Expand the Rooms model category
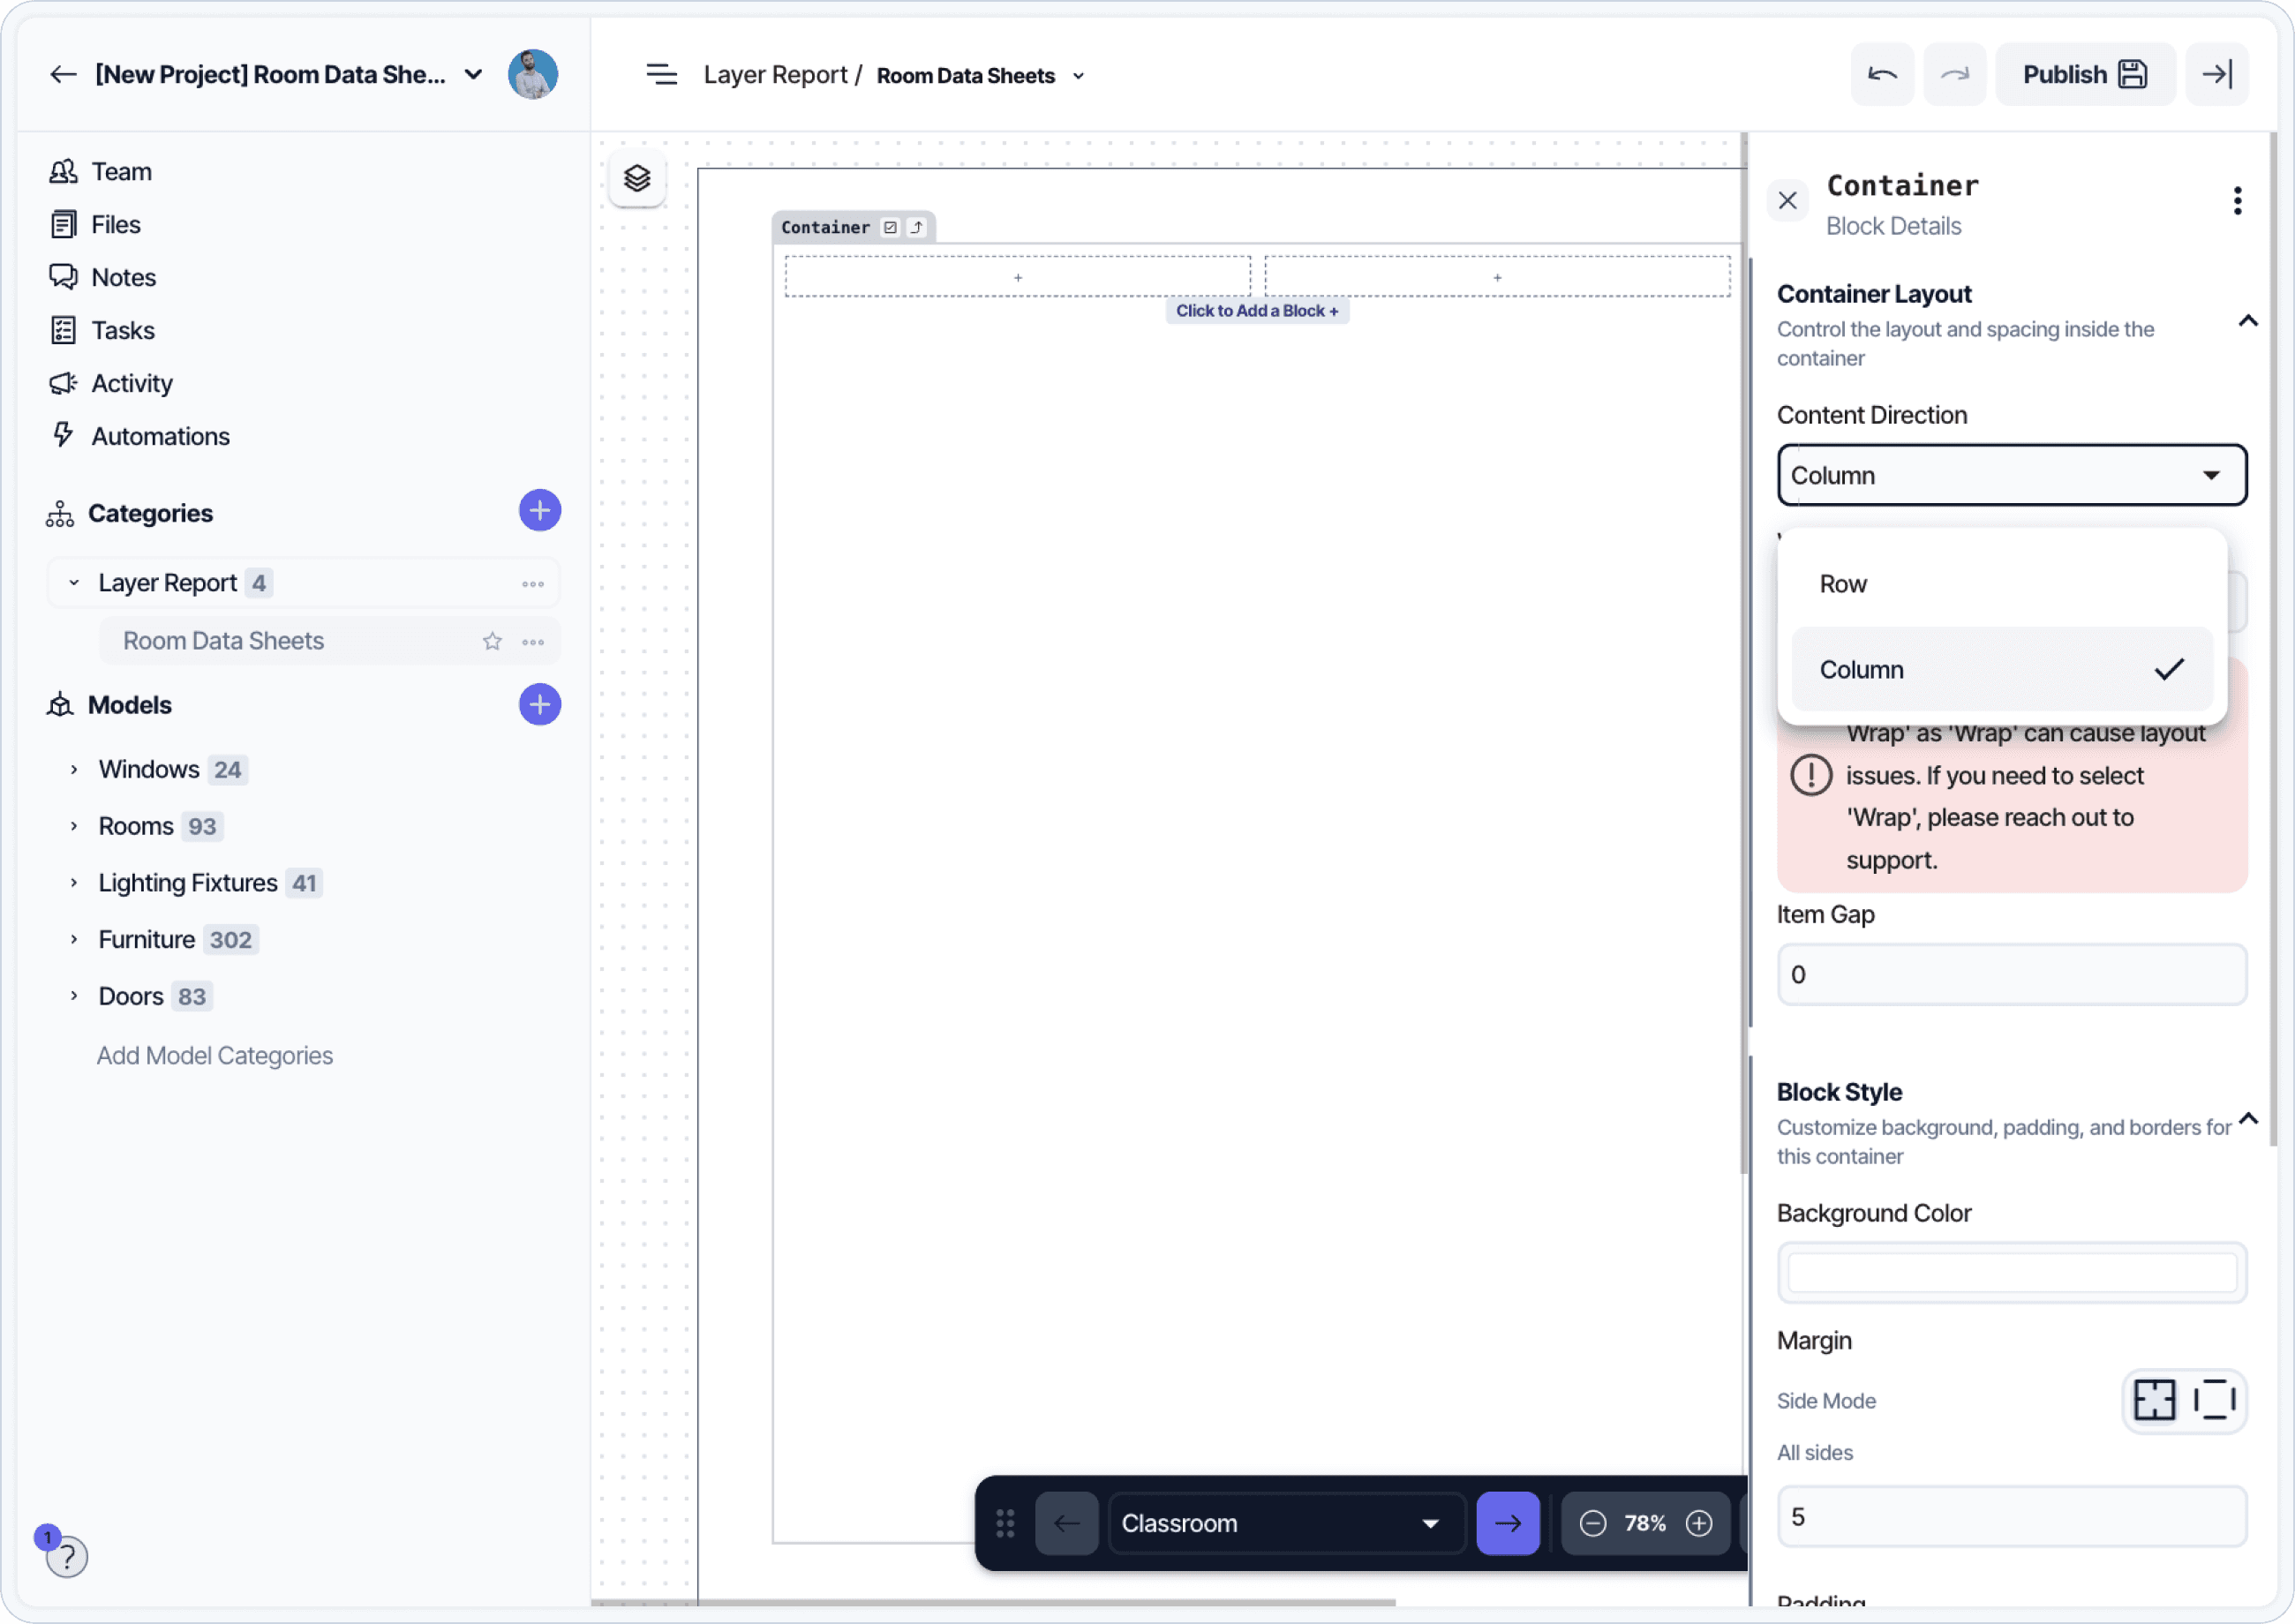2295x1624 pixels. point(74,826)
